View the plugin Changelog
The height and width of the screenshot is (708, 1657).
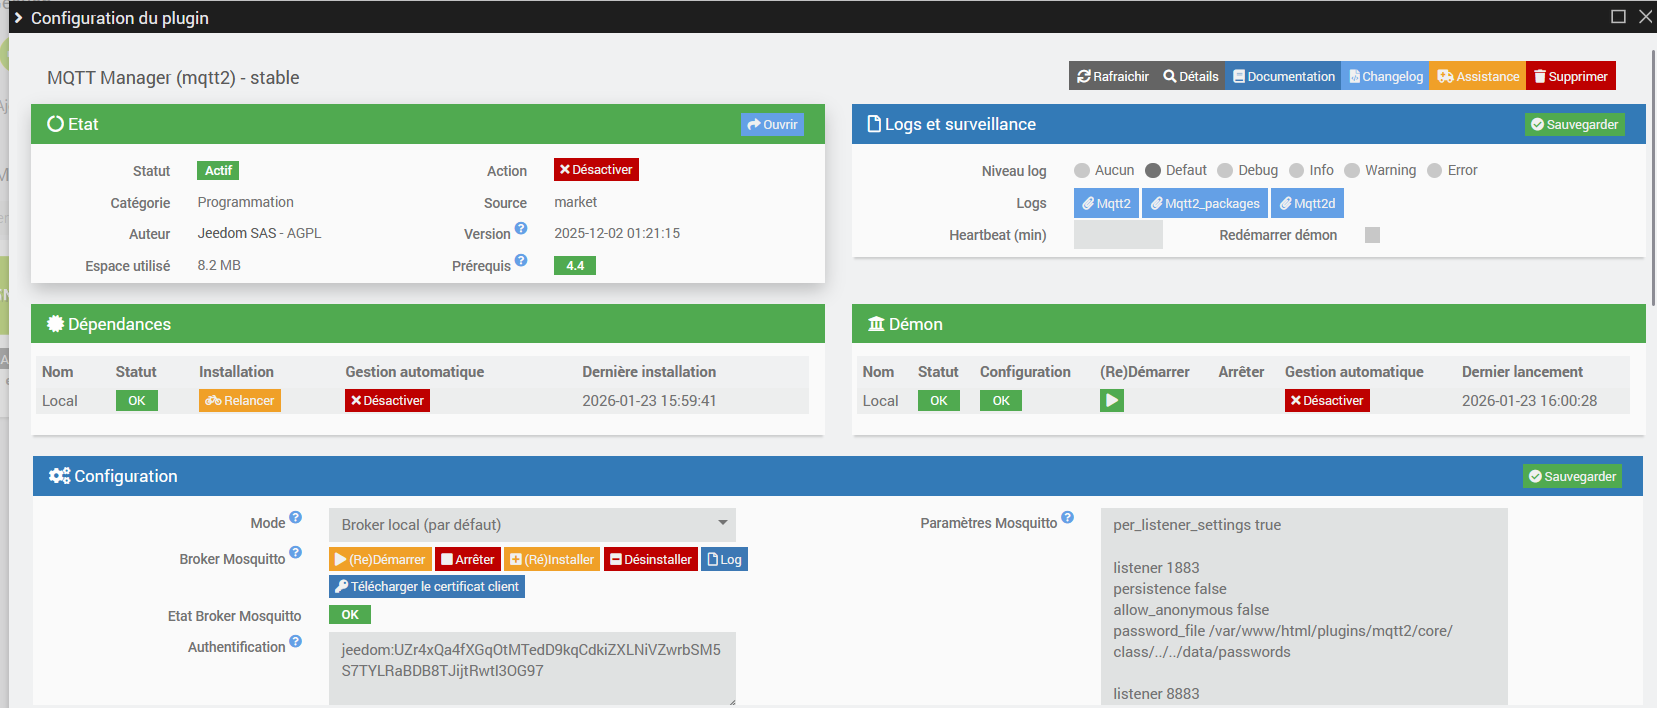tap(1386, 76)
